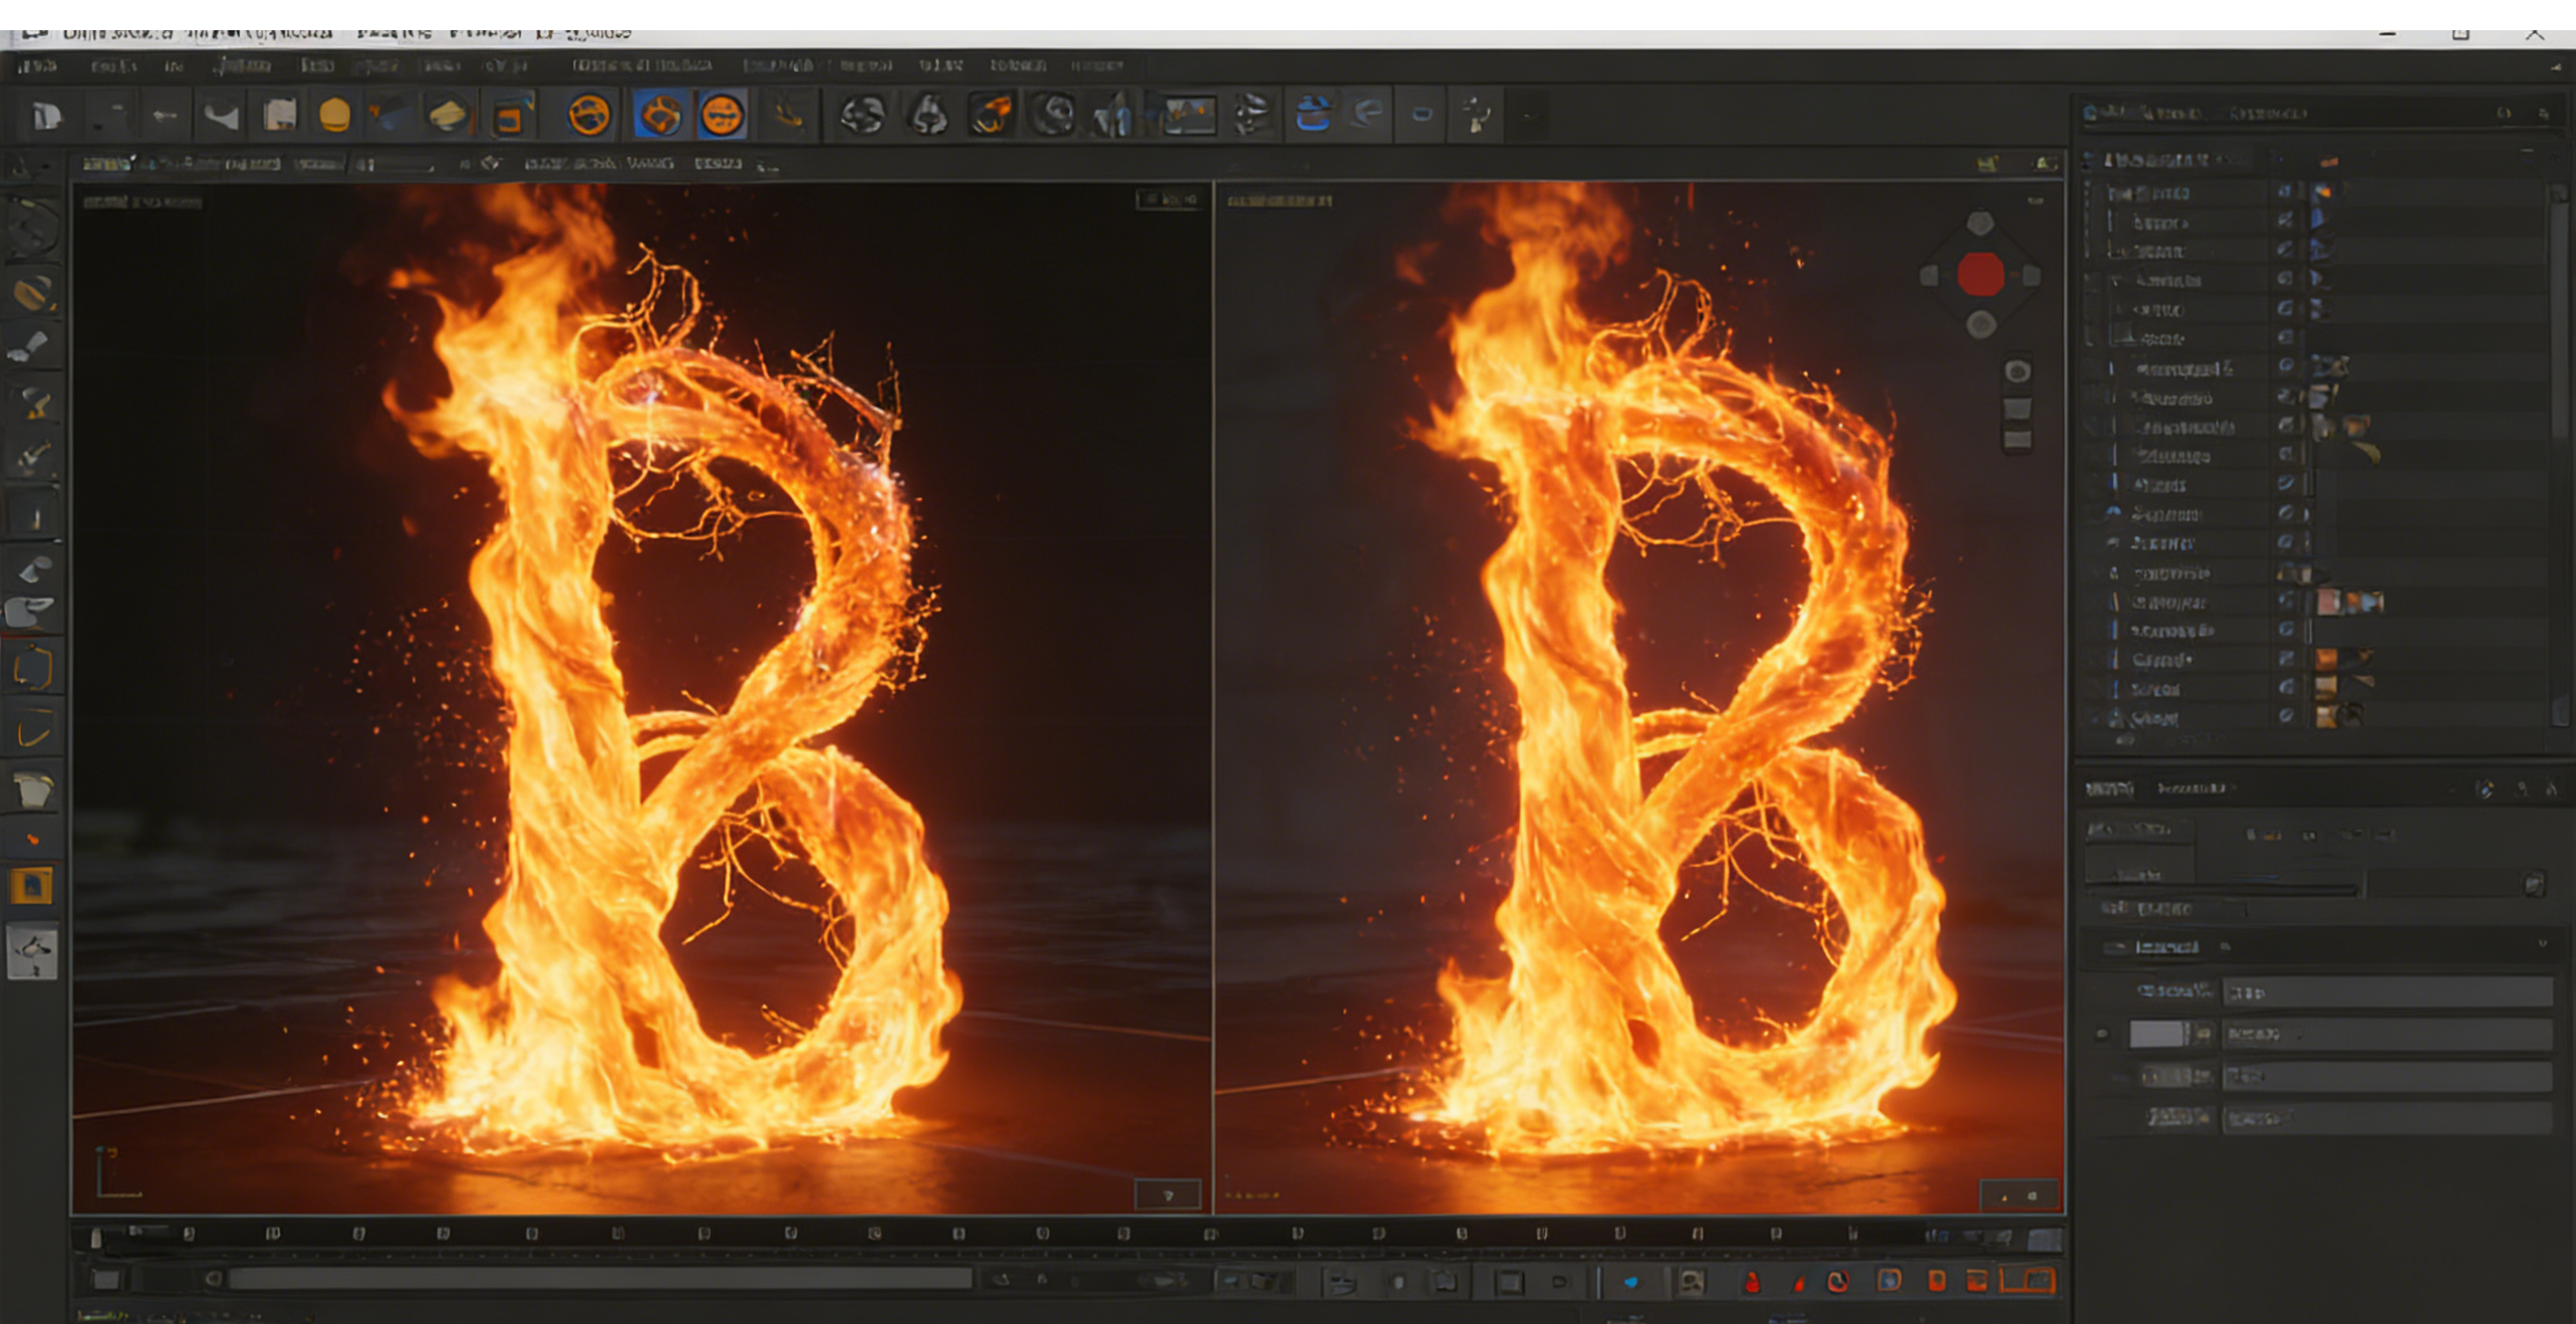The image size is (2576, 1324).
Task: Select the orange bracket tool in the left toolbar
Action: (33, 668)
